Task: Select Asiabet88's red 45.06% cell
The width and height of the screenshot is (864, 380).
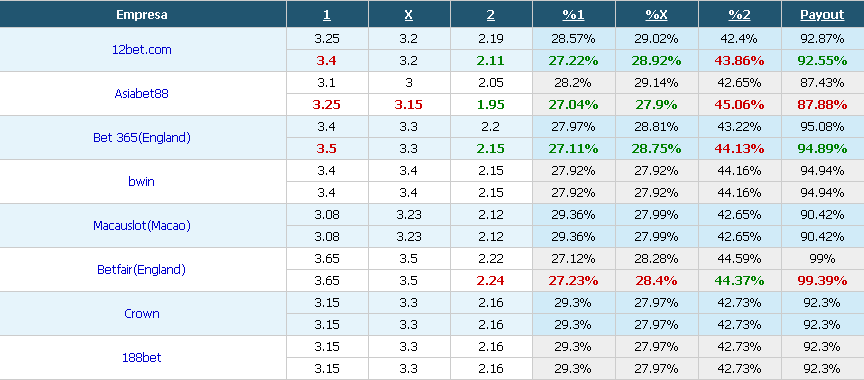Action: point(739,104)
